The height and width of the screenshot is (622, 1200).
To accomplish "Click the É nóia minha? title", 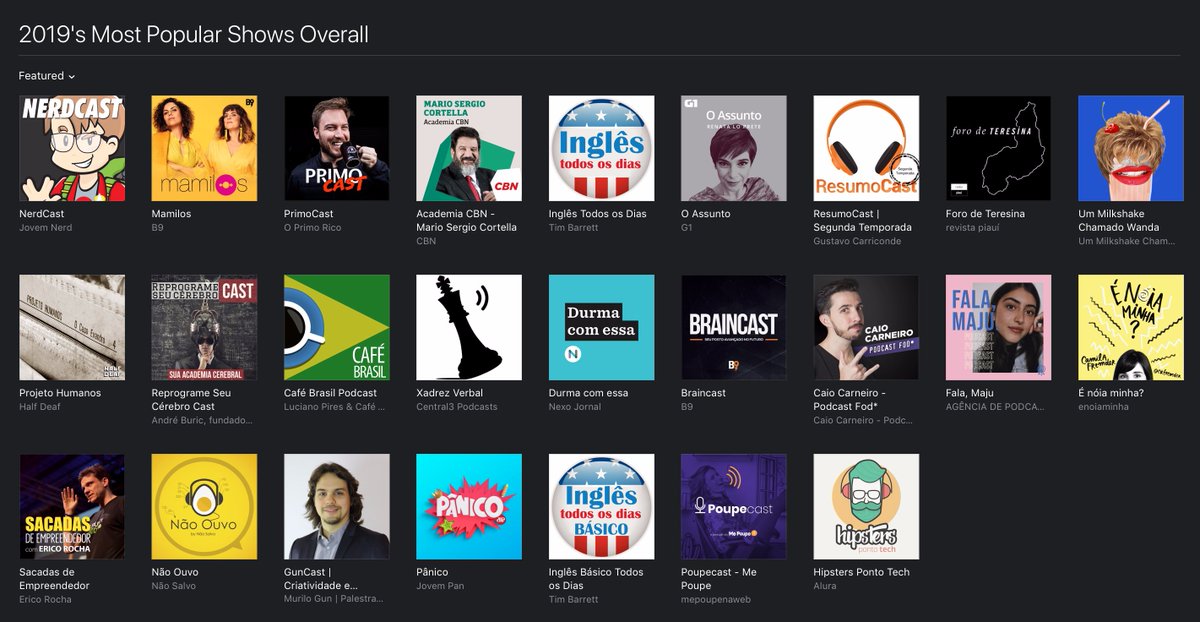I will pyautogui.click(x=1111, y=393).
